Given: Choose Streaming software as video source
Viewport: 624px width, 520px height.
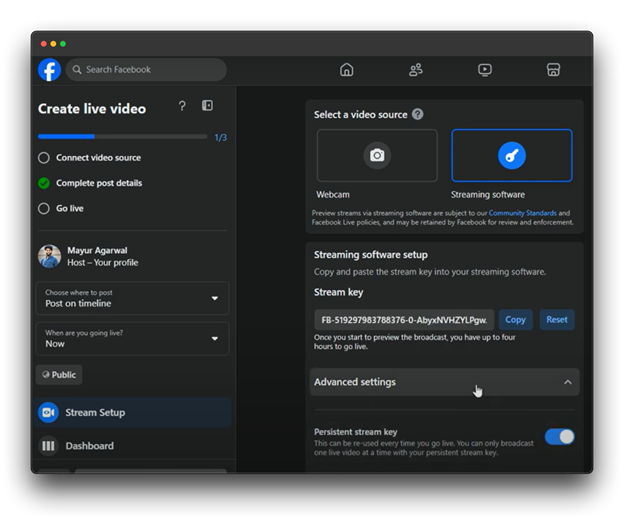Looking at the screenshot, I should coord(512,155).
